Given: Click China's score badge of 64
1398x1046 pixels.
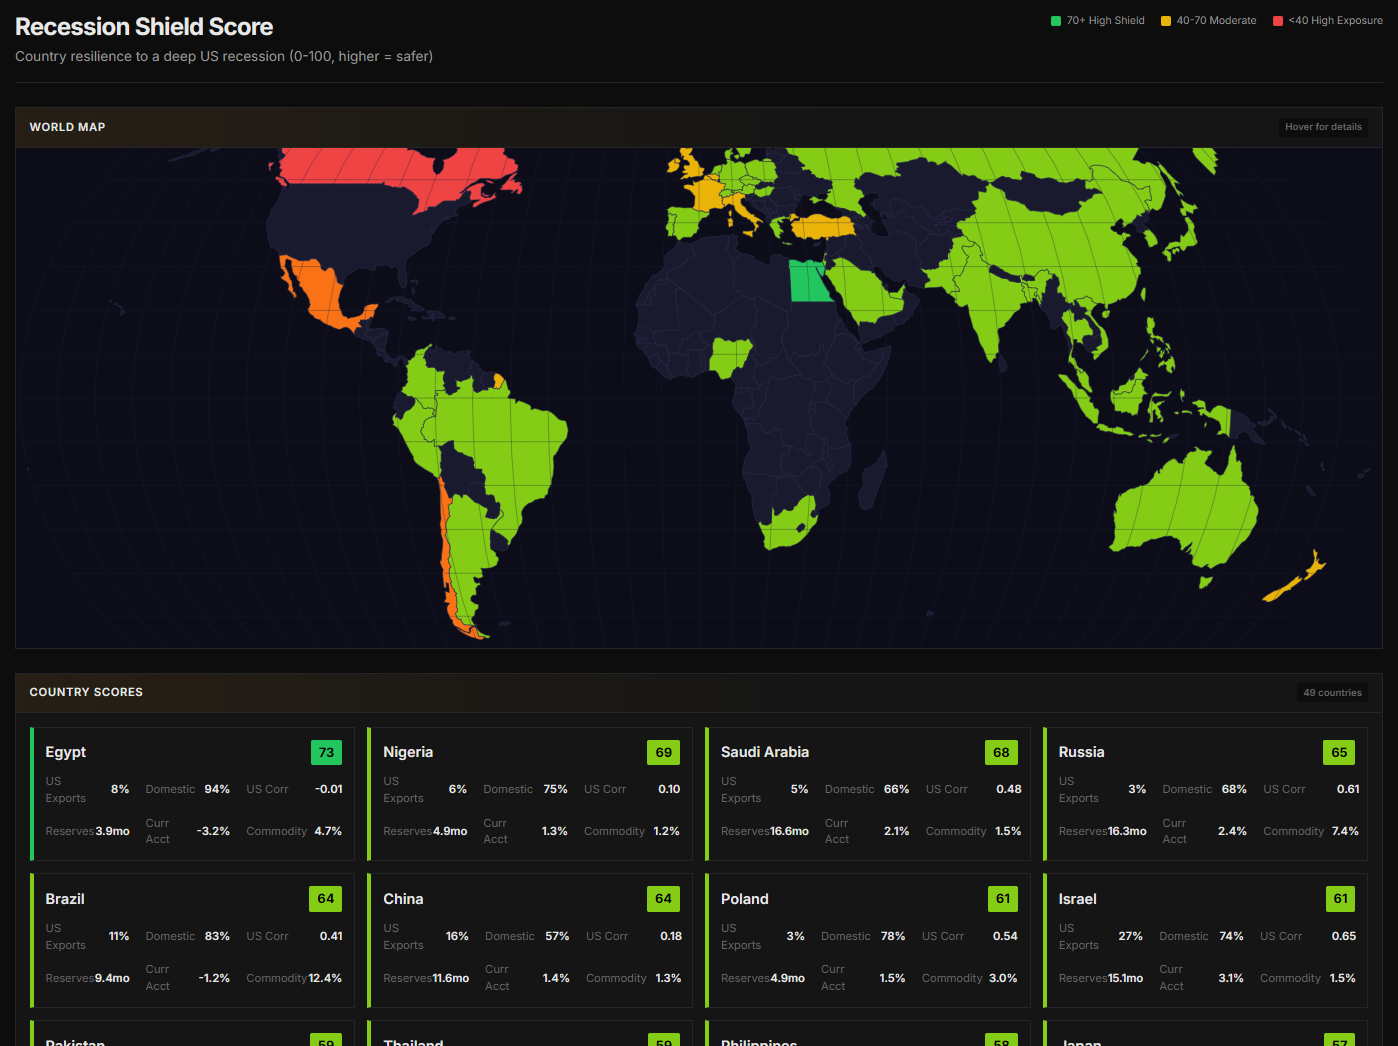Looking at the screenshot, I should pos(663,899).
